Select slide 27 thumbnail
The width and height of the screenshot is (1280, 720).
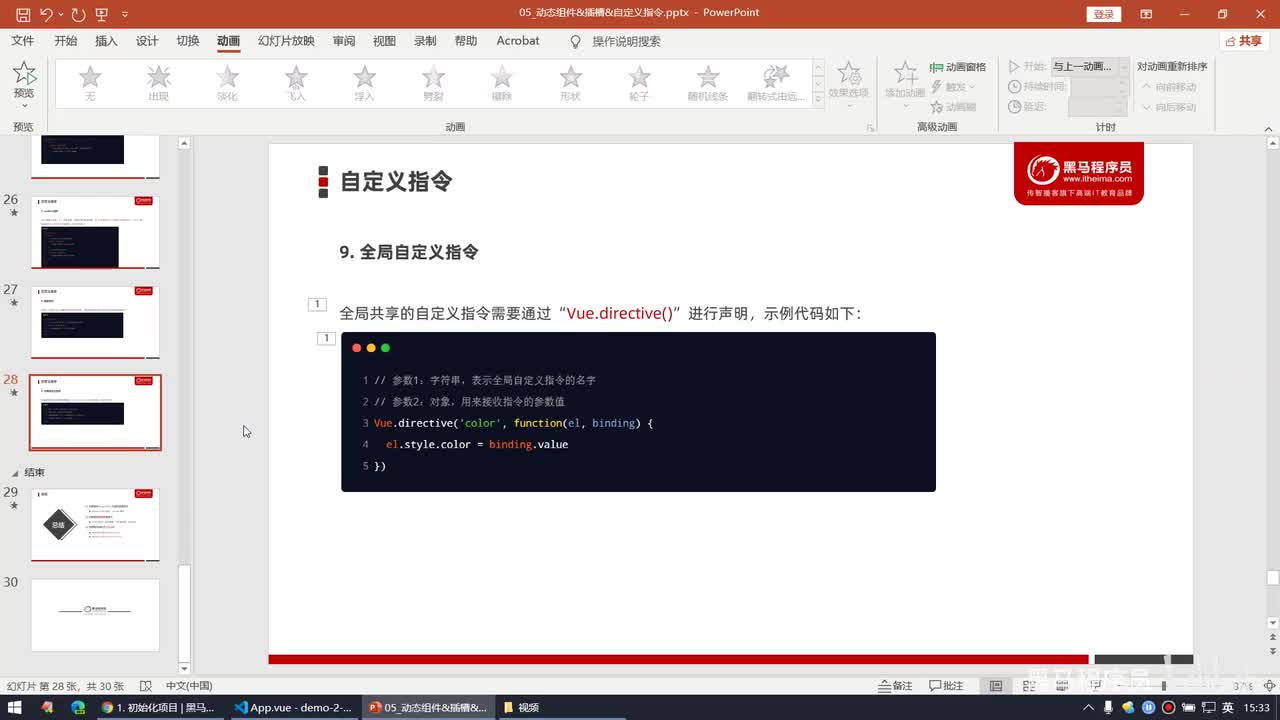(95, 322)
